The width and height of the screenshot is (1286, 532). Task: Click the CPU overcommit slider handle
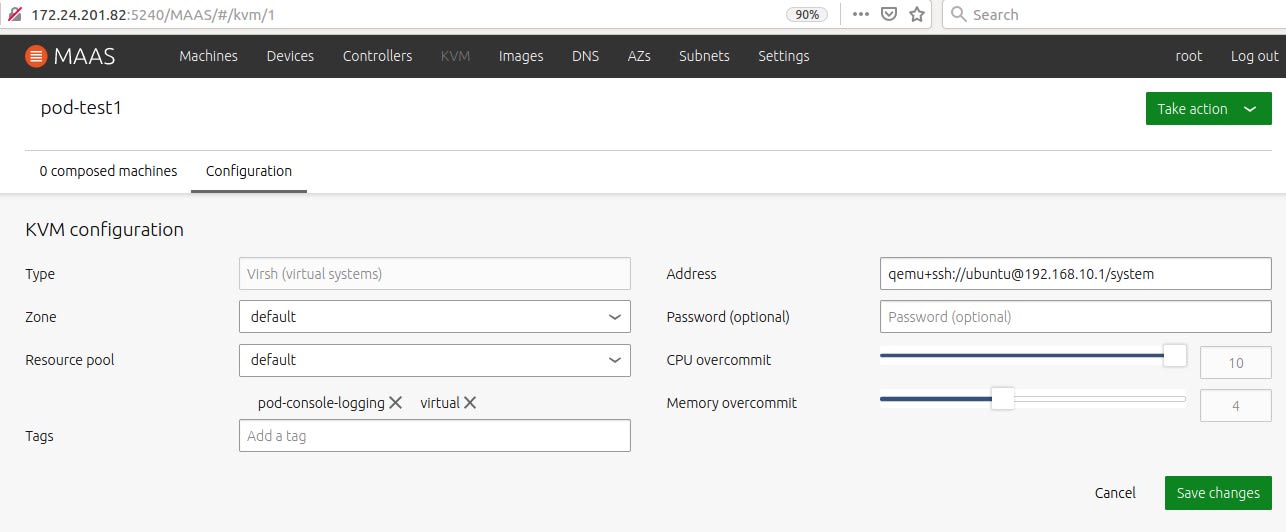[1175, 355]
